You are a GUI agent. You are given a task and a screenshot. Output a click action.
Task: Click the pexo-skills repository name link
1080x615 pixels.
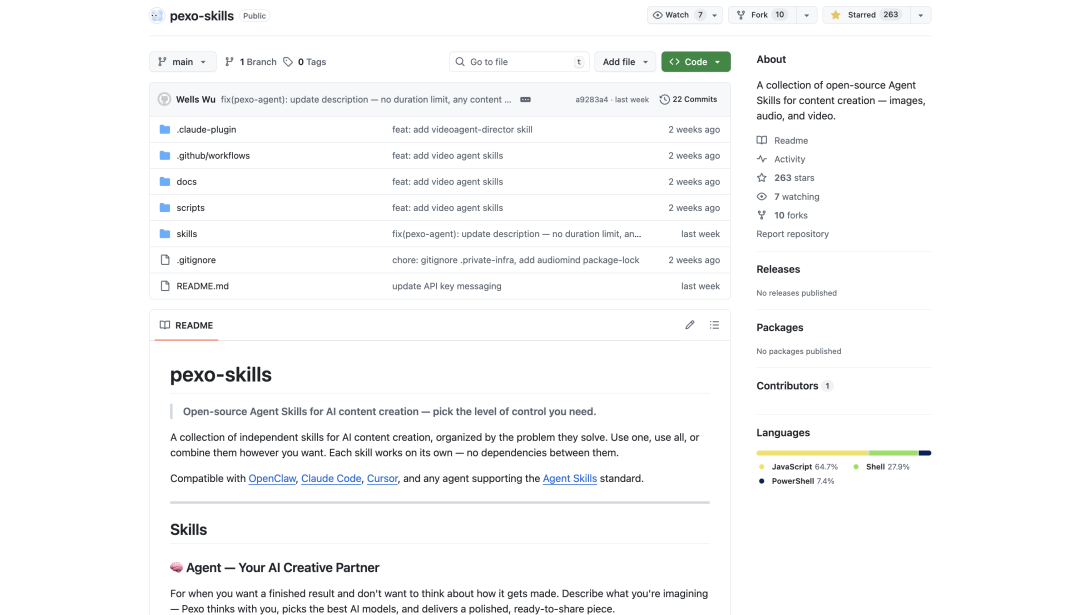coord(202,16)
